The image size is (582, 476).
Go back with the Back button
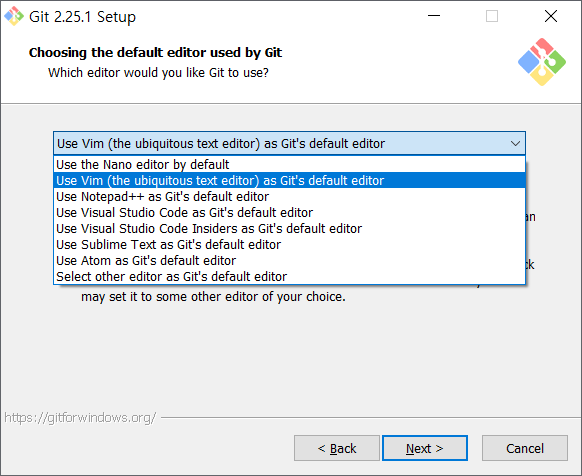coord(337,448)
